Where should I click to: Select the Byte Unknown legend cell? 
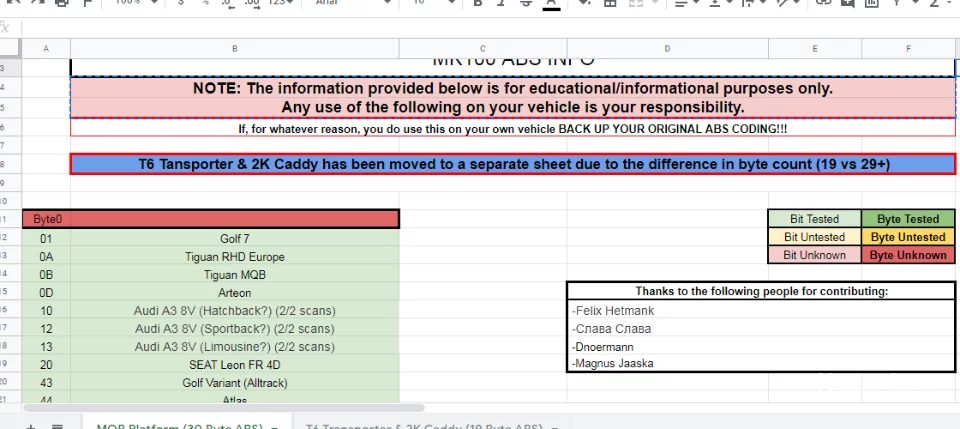click(908, 255)
